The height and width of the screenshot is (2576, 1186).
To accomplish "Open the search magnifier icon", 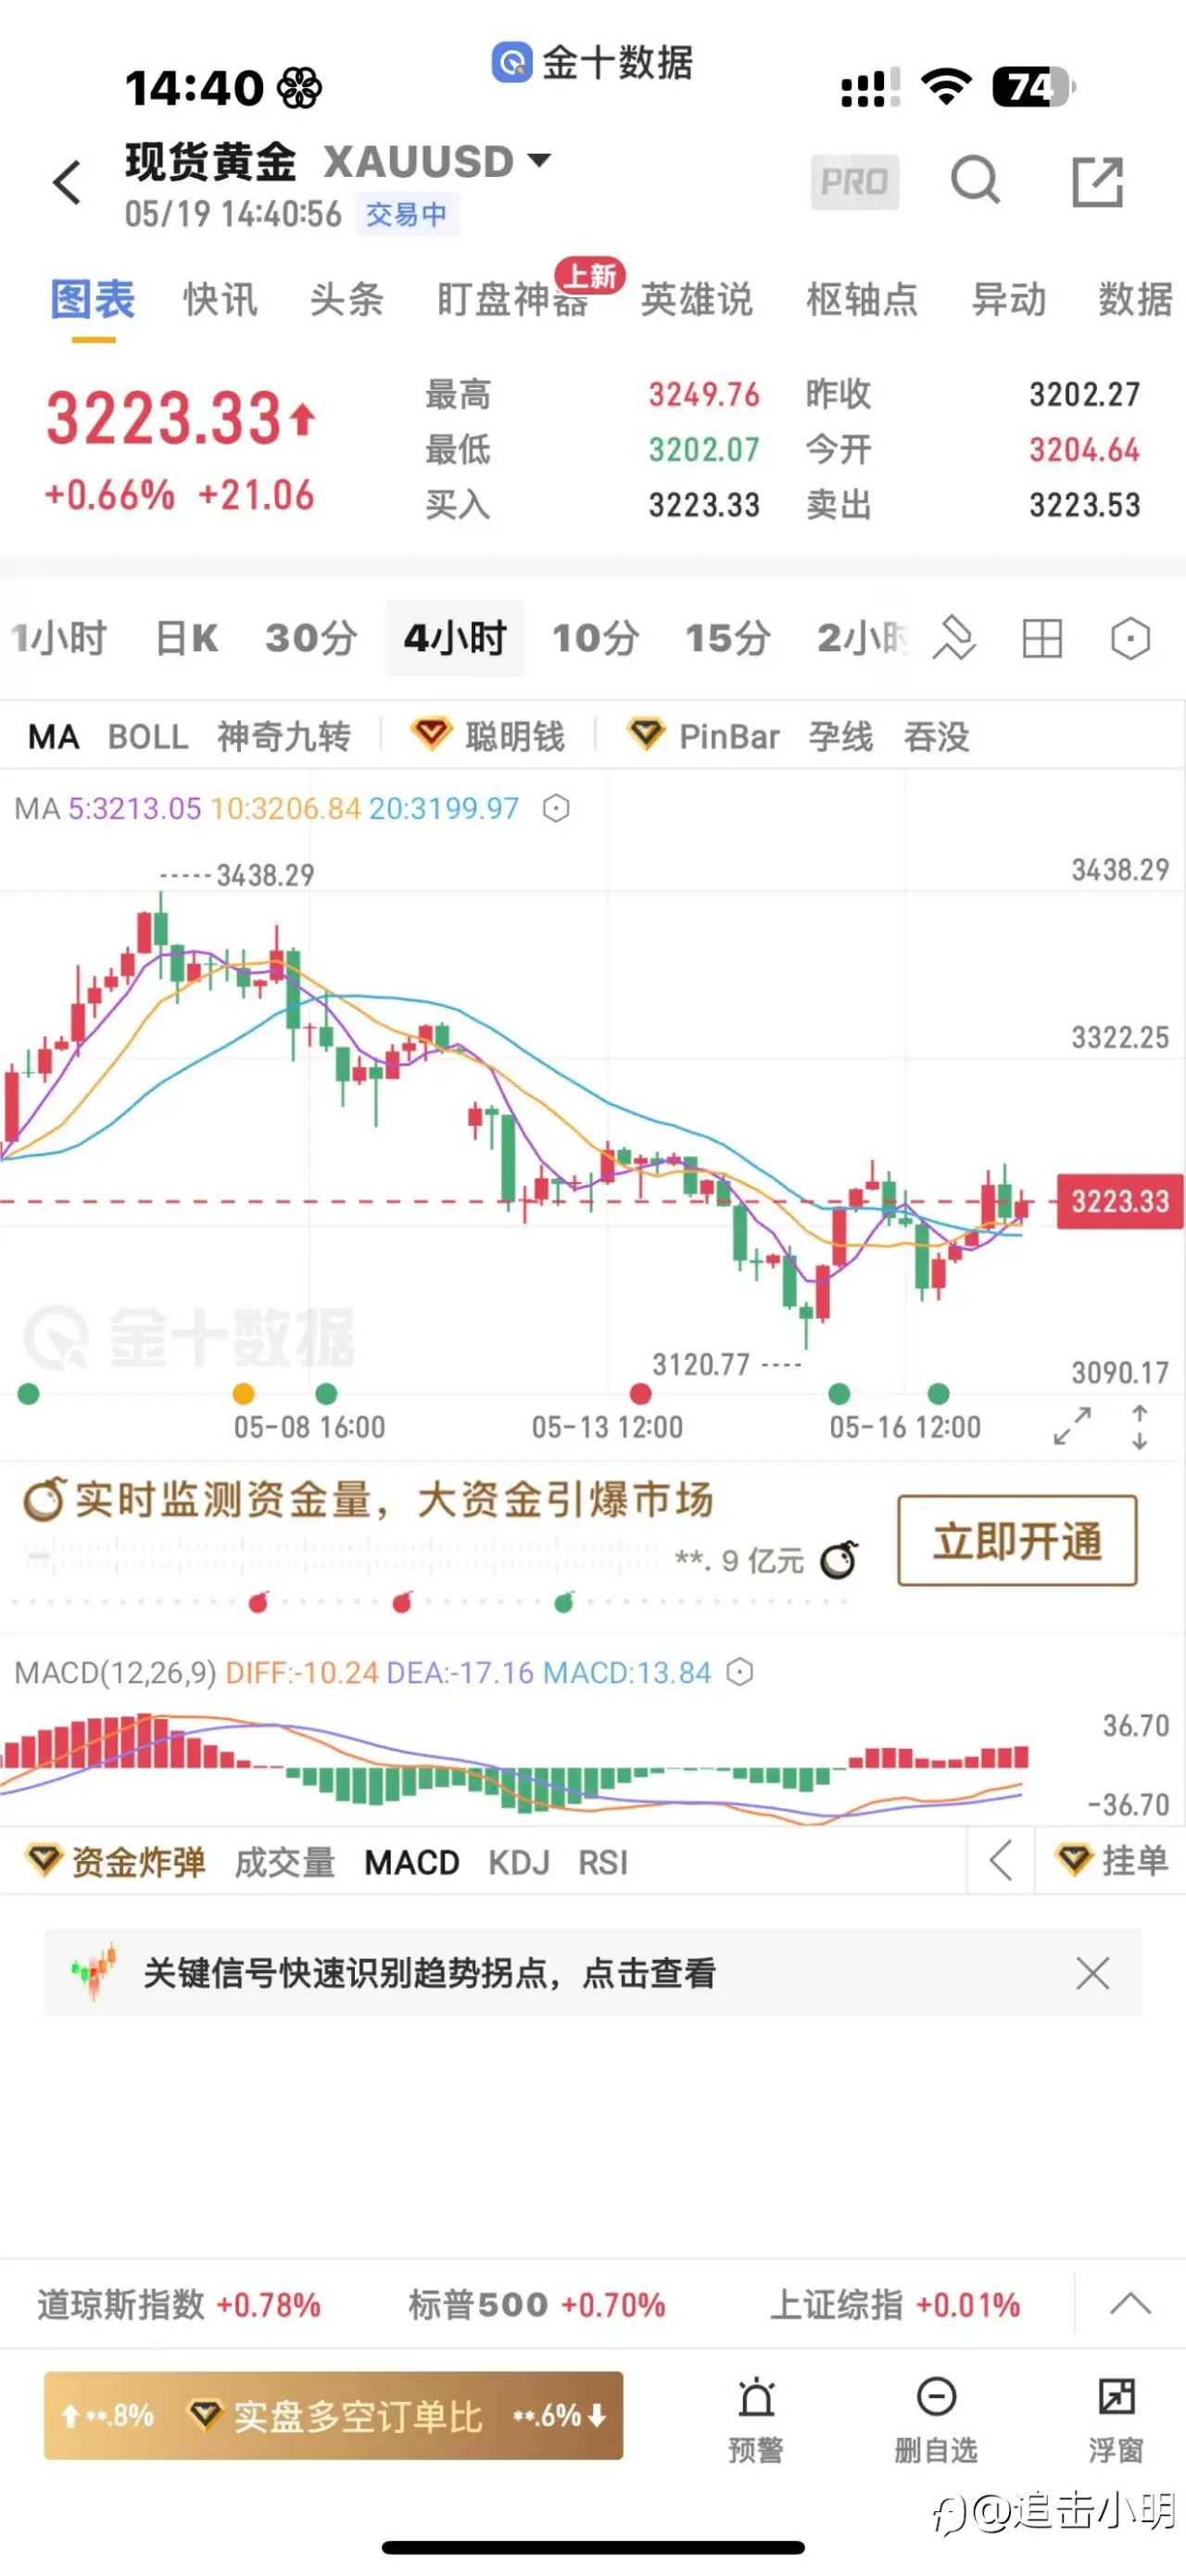I will click(975, 181).
